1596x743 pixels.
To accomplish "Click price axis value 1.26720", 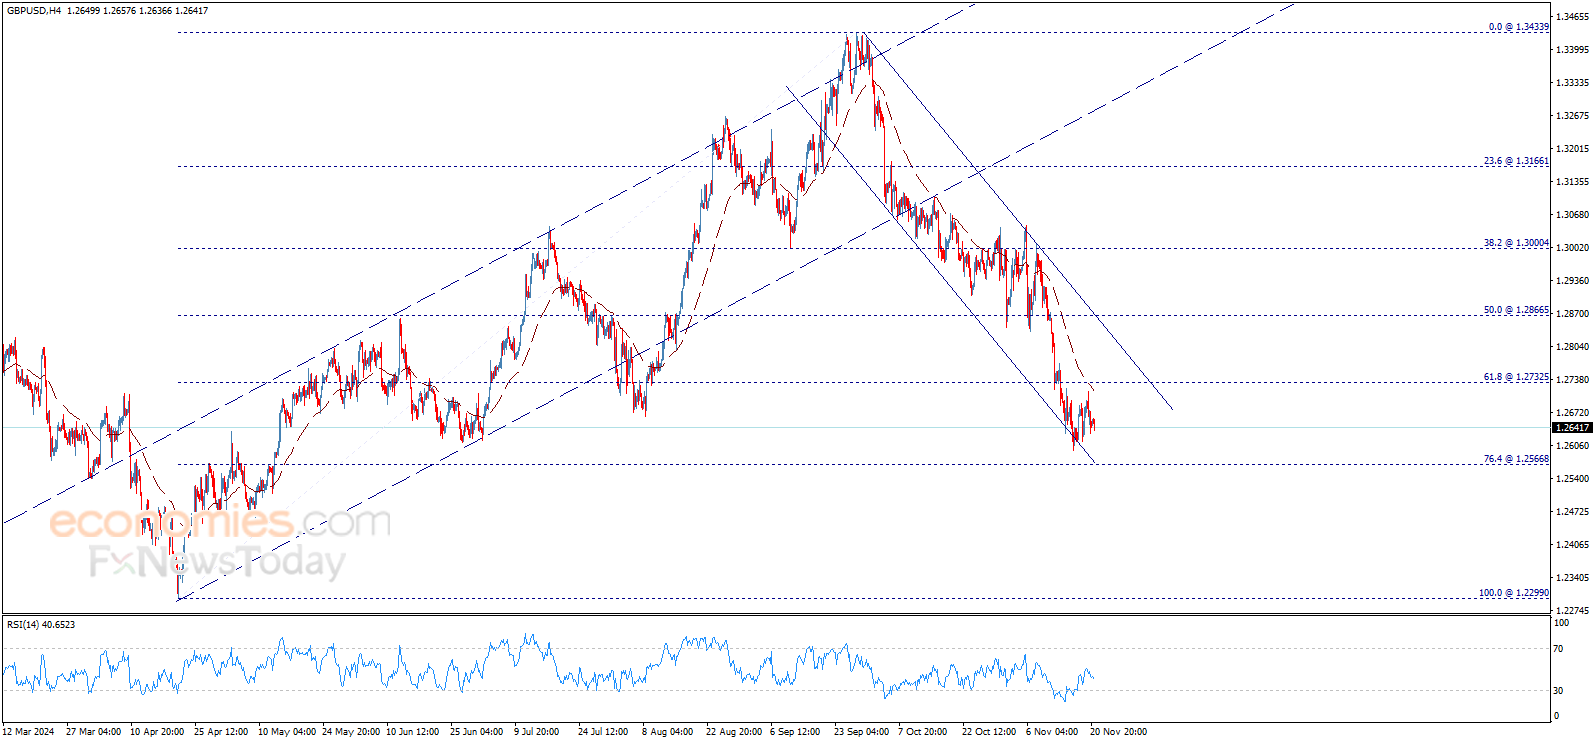I will 1573,413.
